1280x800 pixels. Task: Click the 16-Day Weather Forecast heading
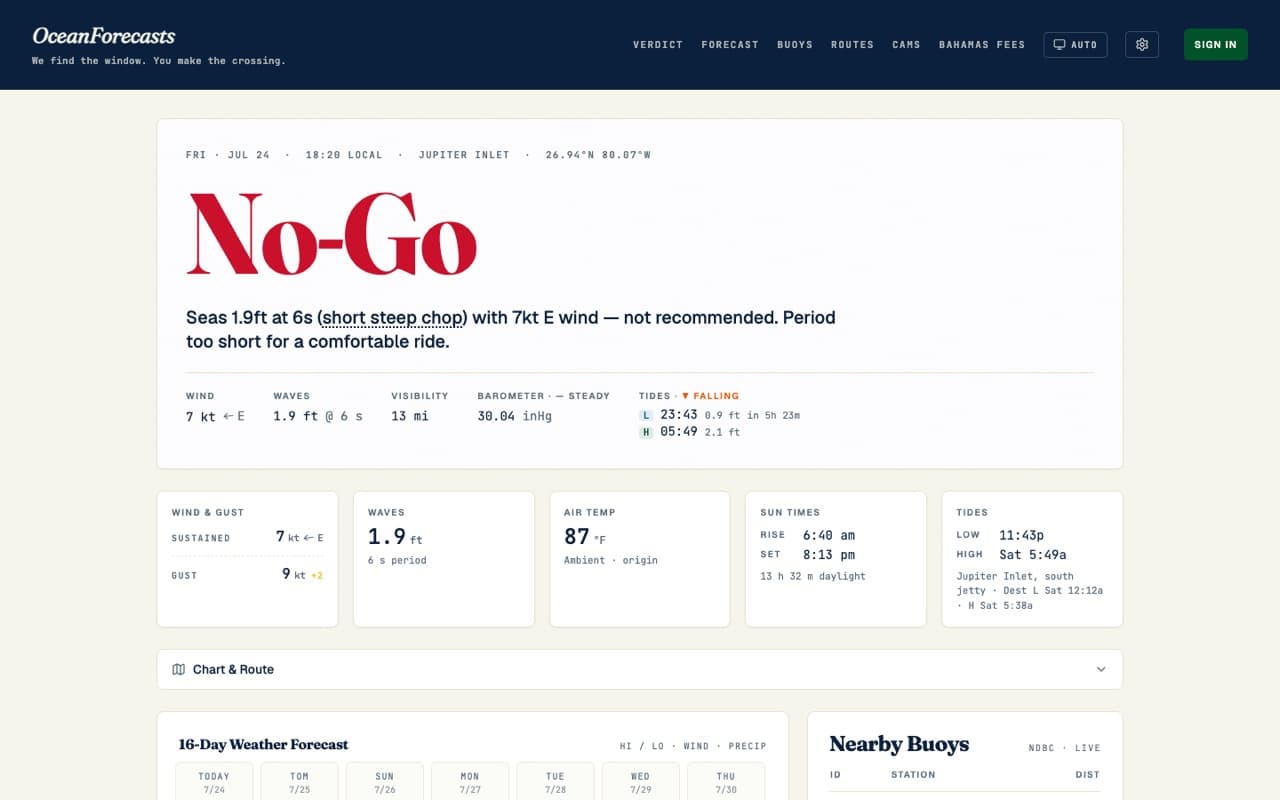pyautogui.click(x=263, y=744)
